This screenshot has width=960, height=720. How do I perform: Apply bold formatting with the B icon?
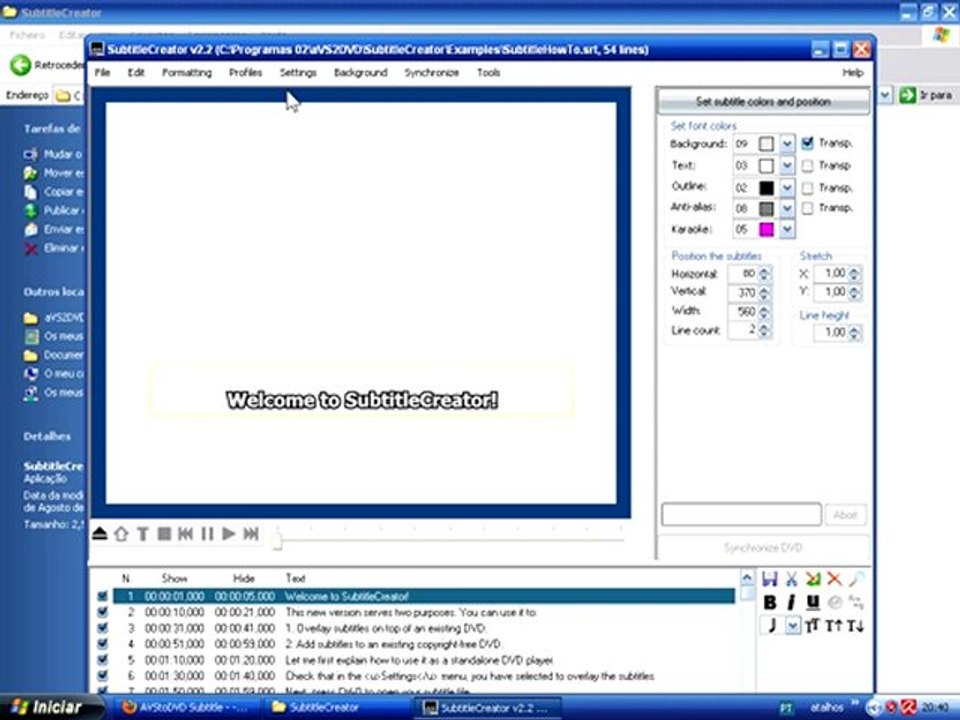coord(770,602)
